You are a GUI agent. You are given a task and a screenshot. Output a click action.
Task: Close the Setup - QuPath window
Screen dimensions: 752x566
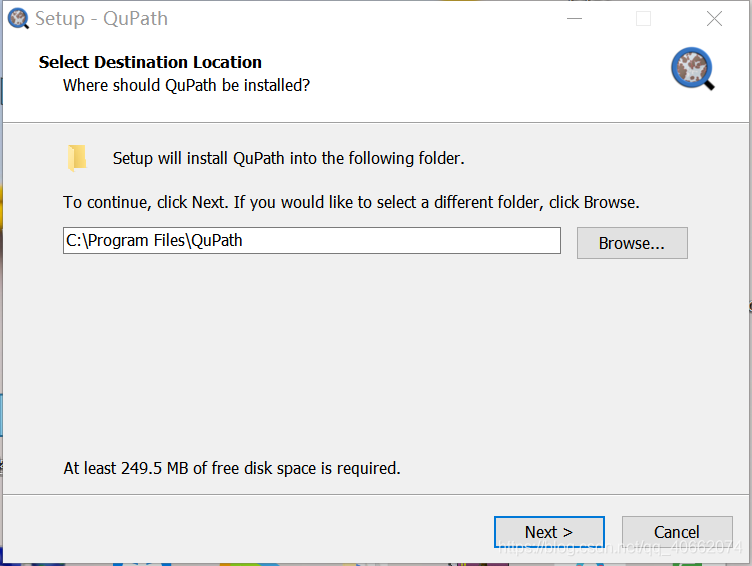[x=714, y=19]
